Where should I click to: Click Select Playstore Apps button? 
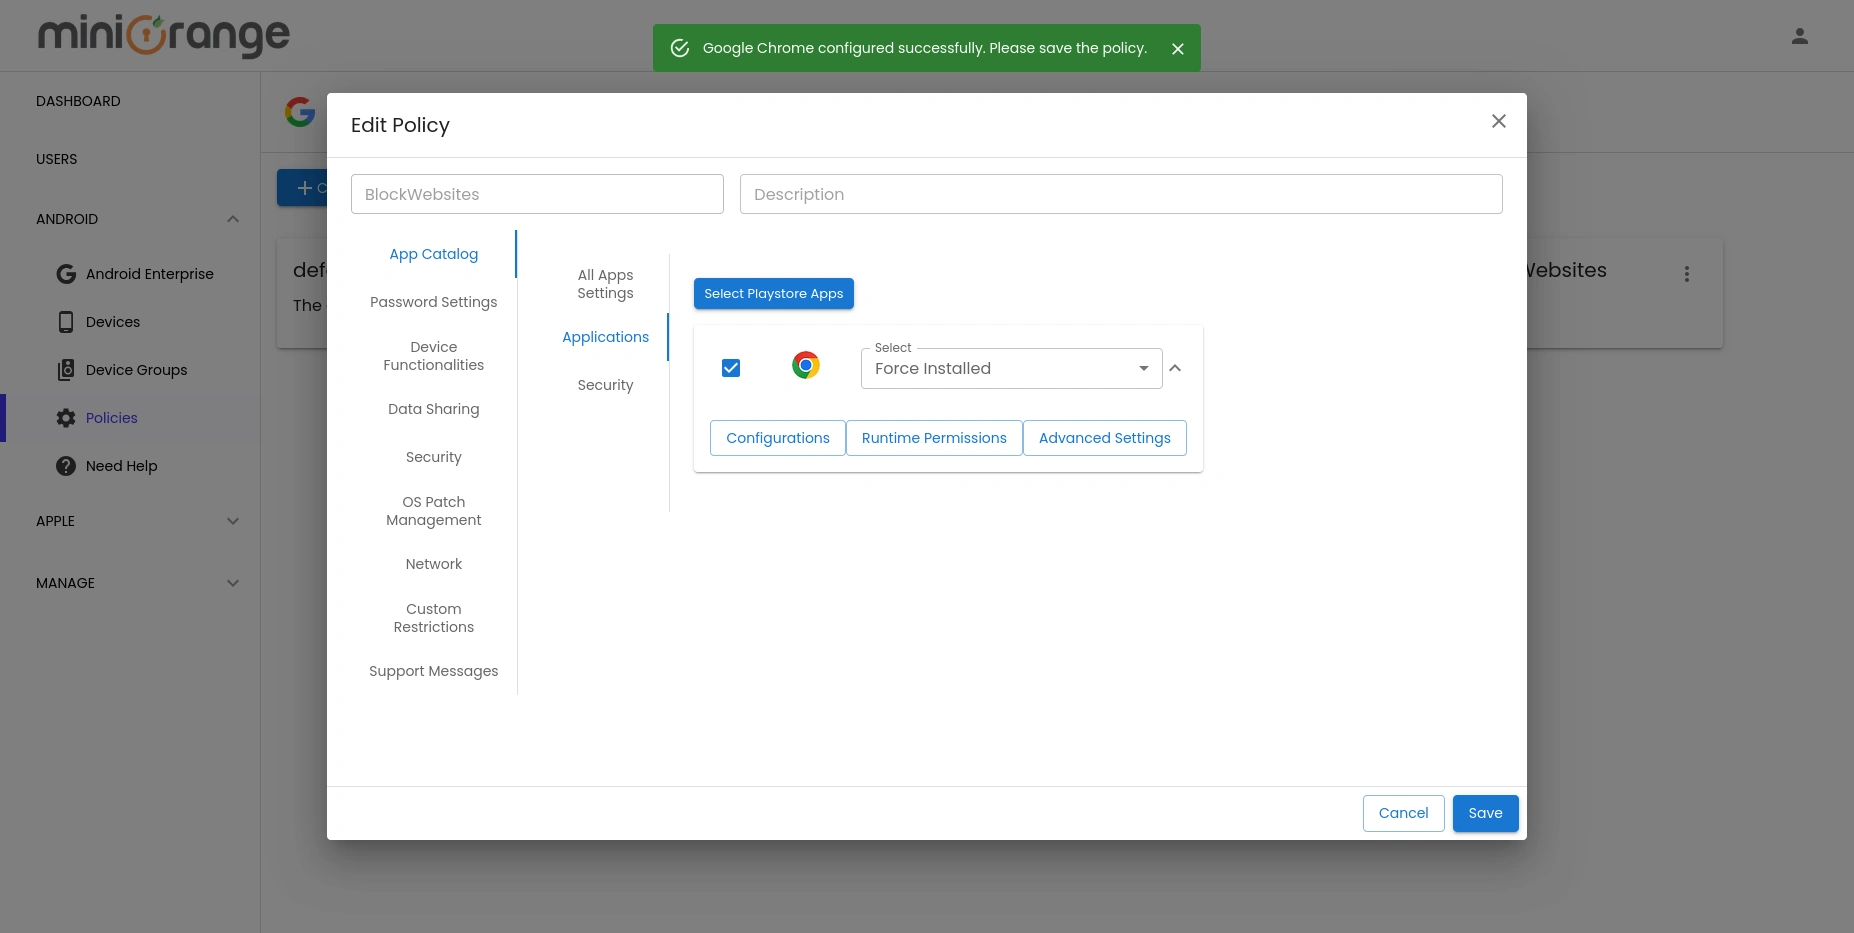click(x=773, y=294)
